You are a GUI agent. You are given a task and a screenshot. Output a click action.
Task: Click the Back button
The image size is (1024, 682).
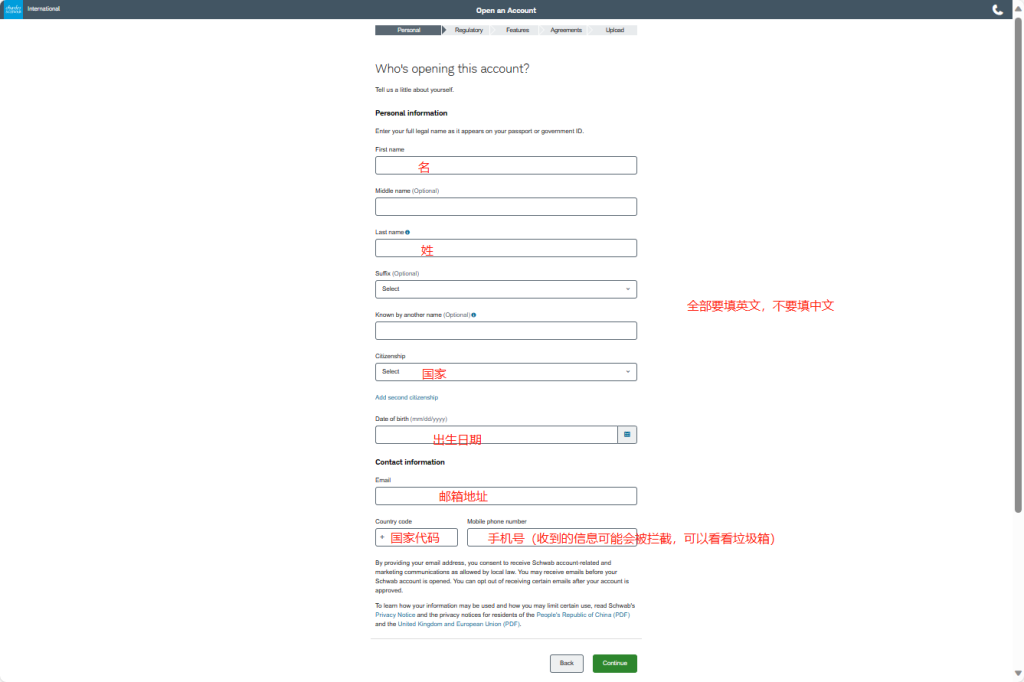tap(566, 663)
